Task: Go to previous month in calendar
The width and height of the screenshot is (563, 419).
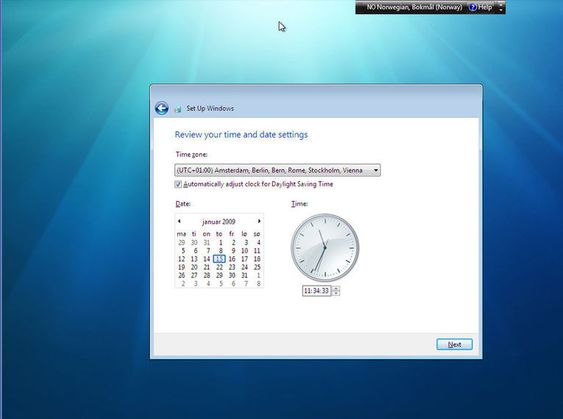Action: [179, 221]
